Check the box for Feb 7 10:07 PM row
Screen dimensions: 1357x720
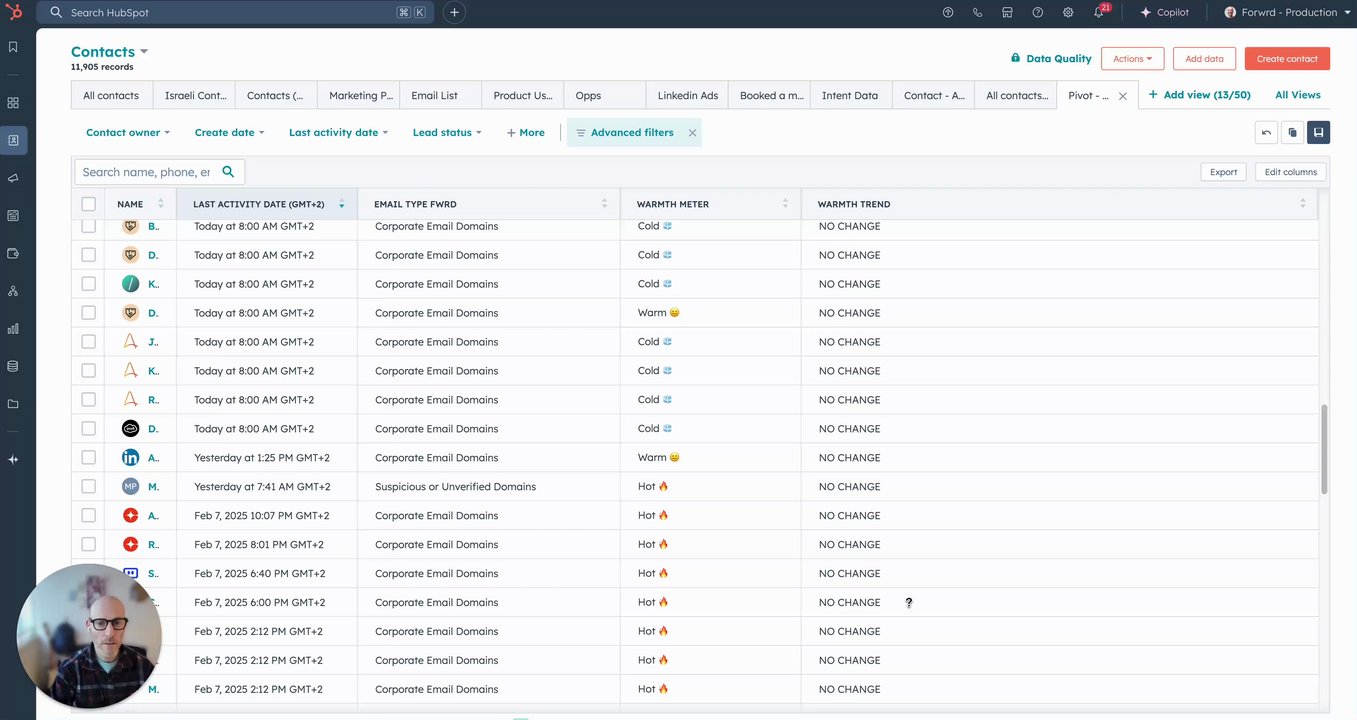(88, 515)
